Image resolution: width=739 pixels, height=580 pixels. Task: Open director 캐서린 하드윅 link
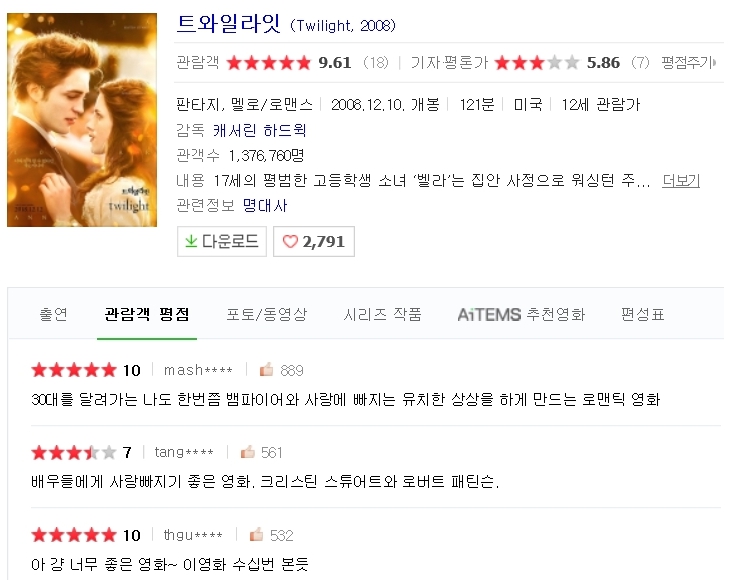tap(260, 130)
